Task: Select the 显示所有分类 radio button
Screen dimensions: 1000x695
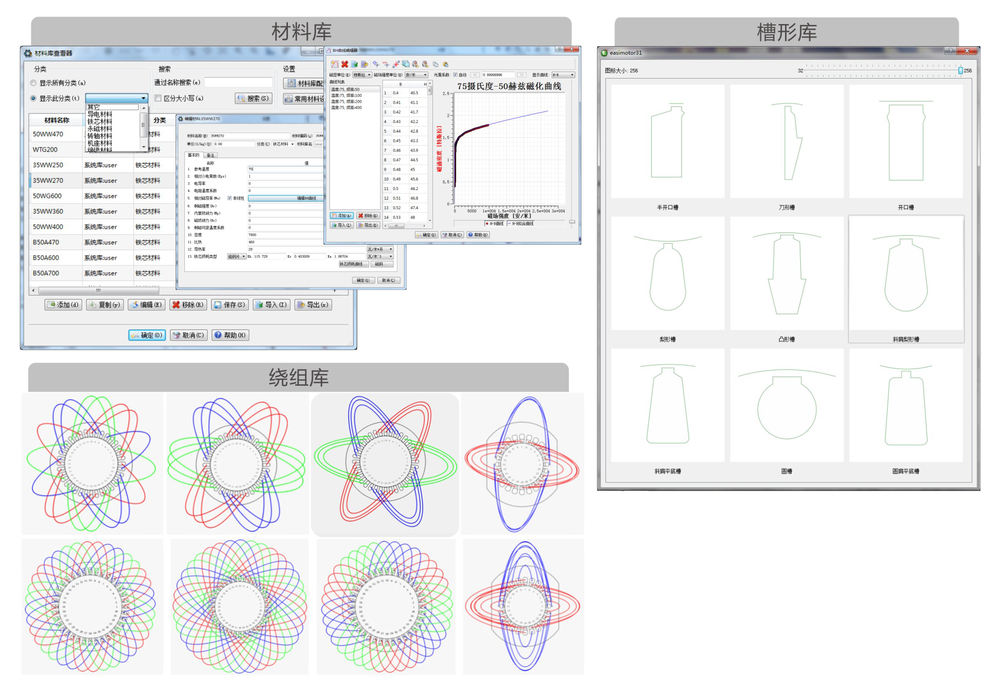Action: tap(33, 83)
